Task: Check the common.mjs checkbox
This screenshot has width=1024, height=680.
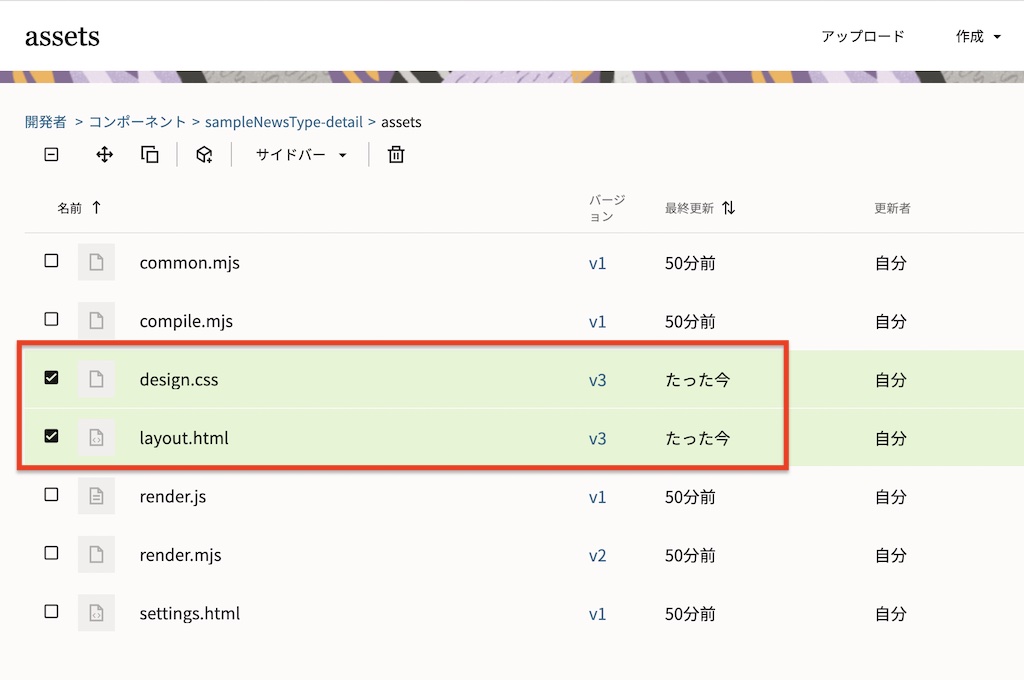Action: pos(52,261)
